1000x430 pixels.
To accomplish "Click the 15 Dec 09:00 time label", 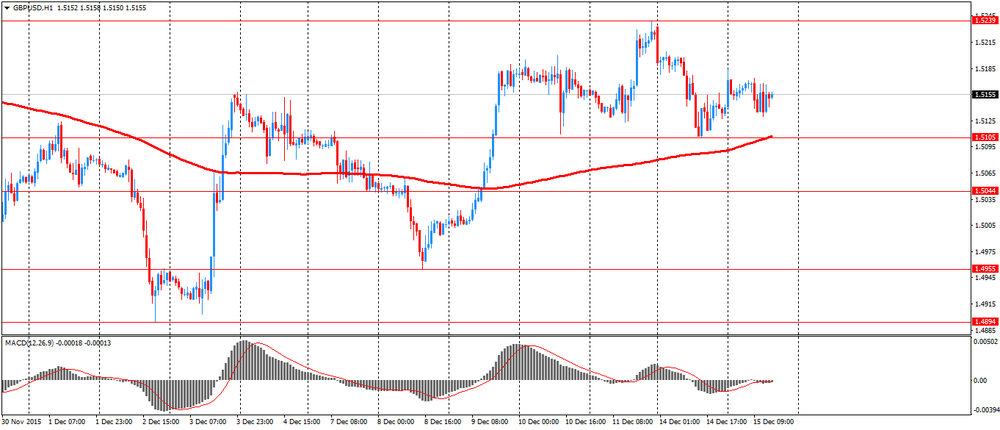I will point(775,422).
